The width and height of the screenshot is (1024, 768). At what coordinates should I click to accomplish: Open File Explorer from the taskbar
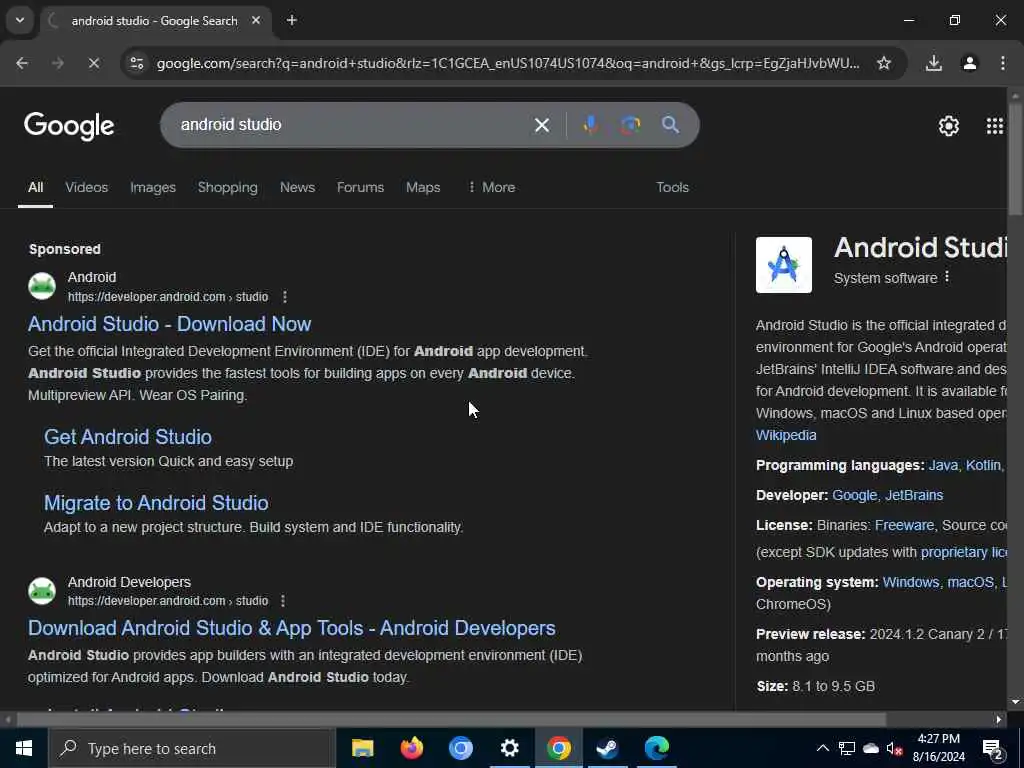pos(362,748)
